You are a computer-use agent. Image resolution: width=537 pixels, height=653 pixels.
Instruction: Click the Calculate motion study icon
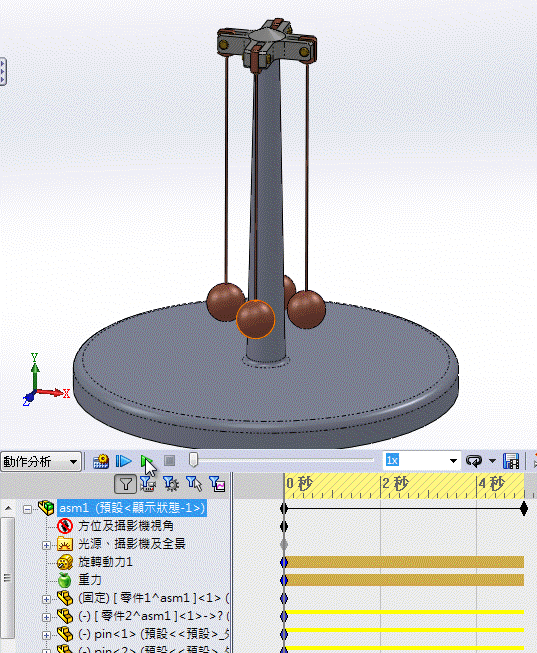100,461
